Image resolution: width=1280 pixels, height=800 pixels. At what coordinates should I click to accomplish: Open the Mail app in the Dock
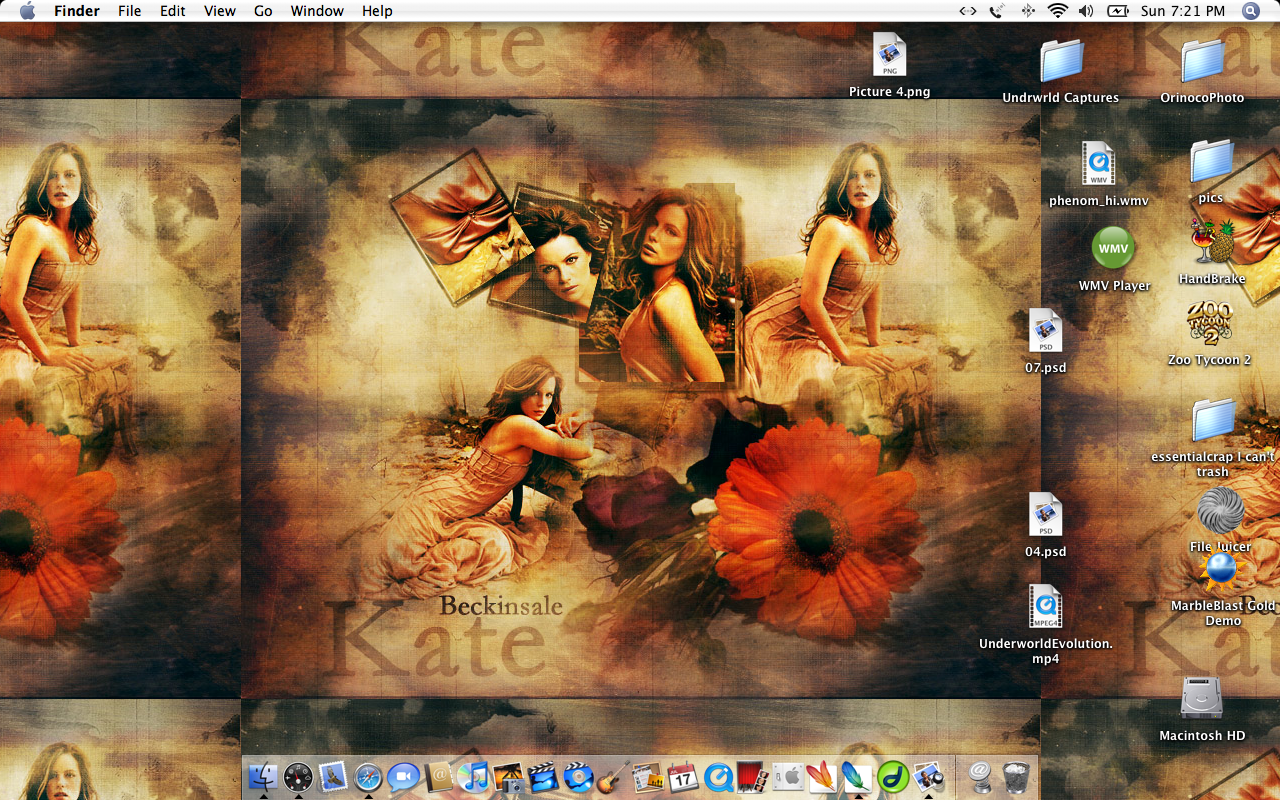pyautogui.click(x=333, y=777)
